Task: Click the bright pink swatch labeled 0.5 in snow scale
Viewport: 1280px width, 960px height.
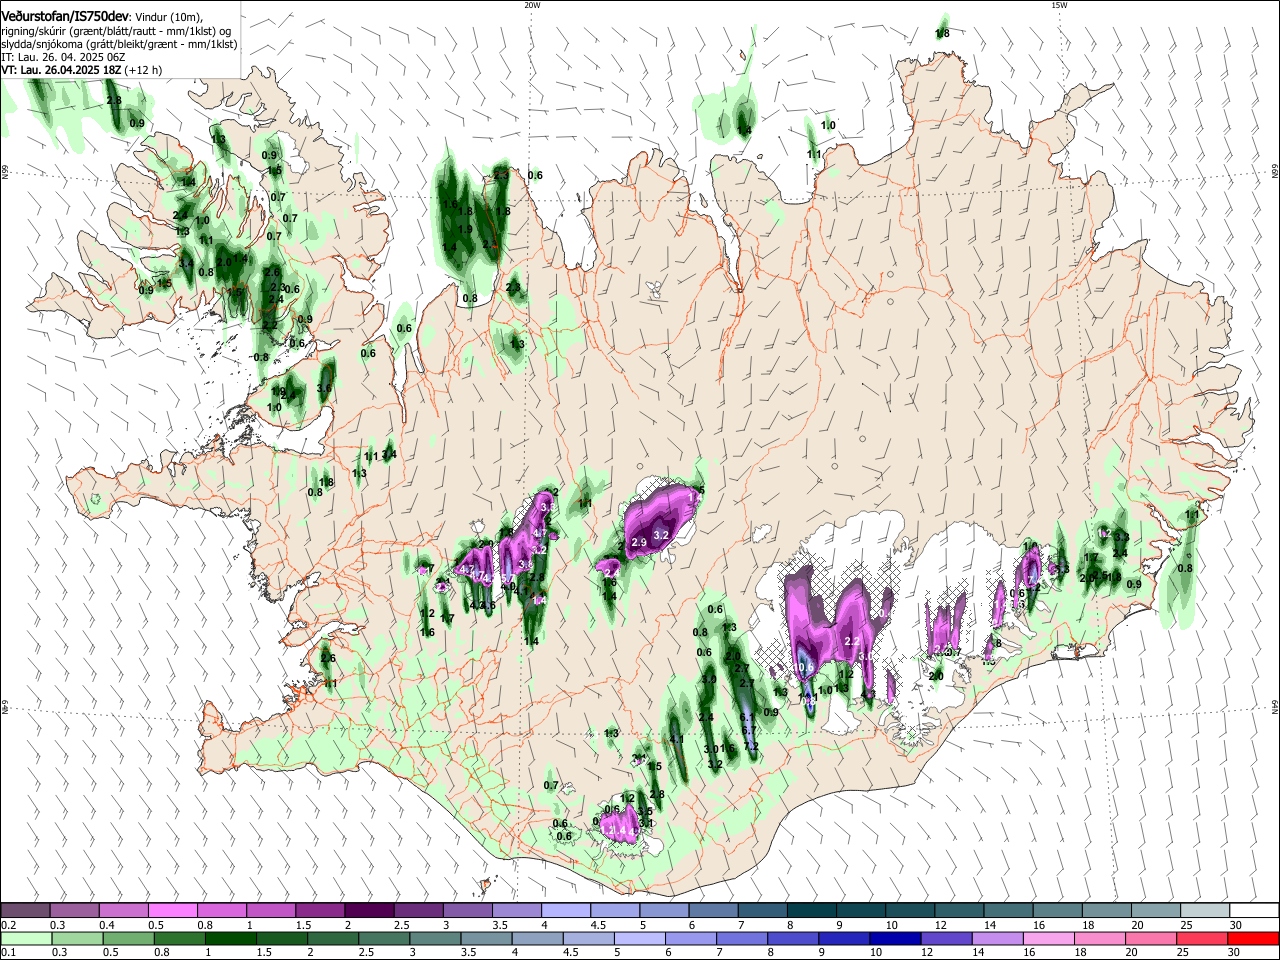Action: [x=172, y=910]
